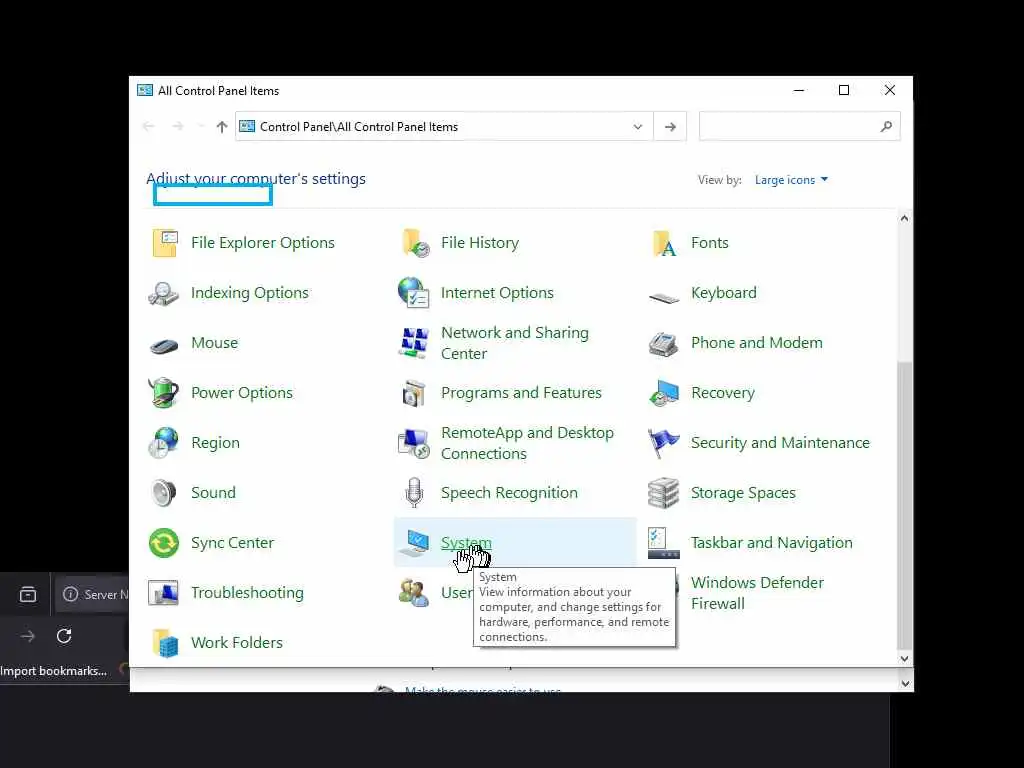Open the Recovery icon
Image resolution: width=1024 pixels, height=768 pixels.
point(664,393)
